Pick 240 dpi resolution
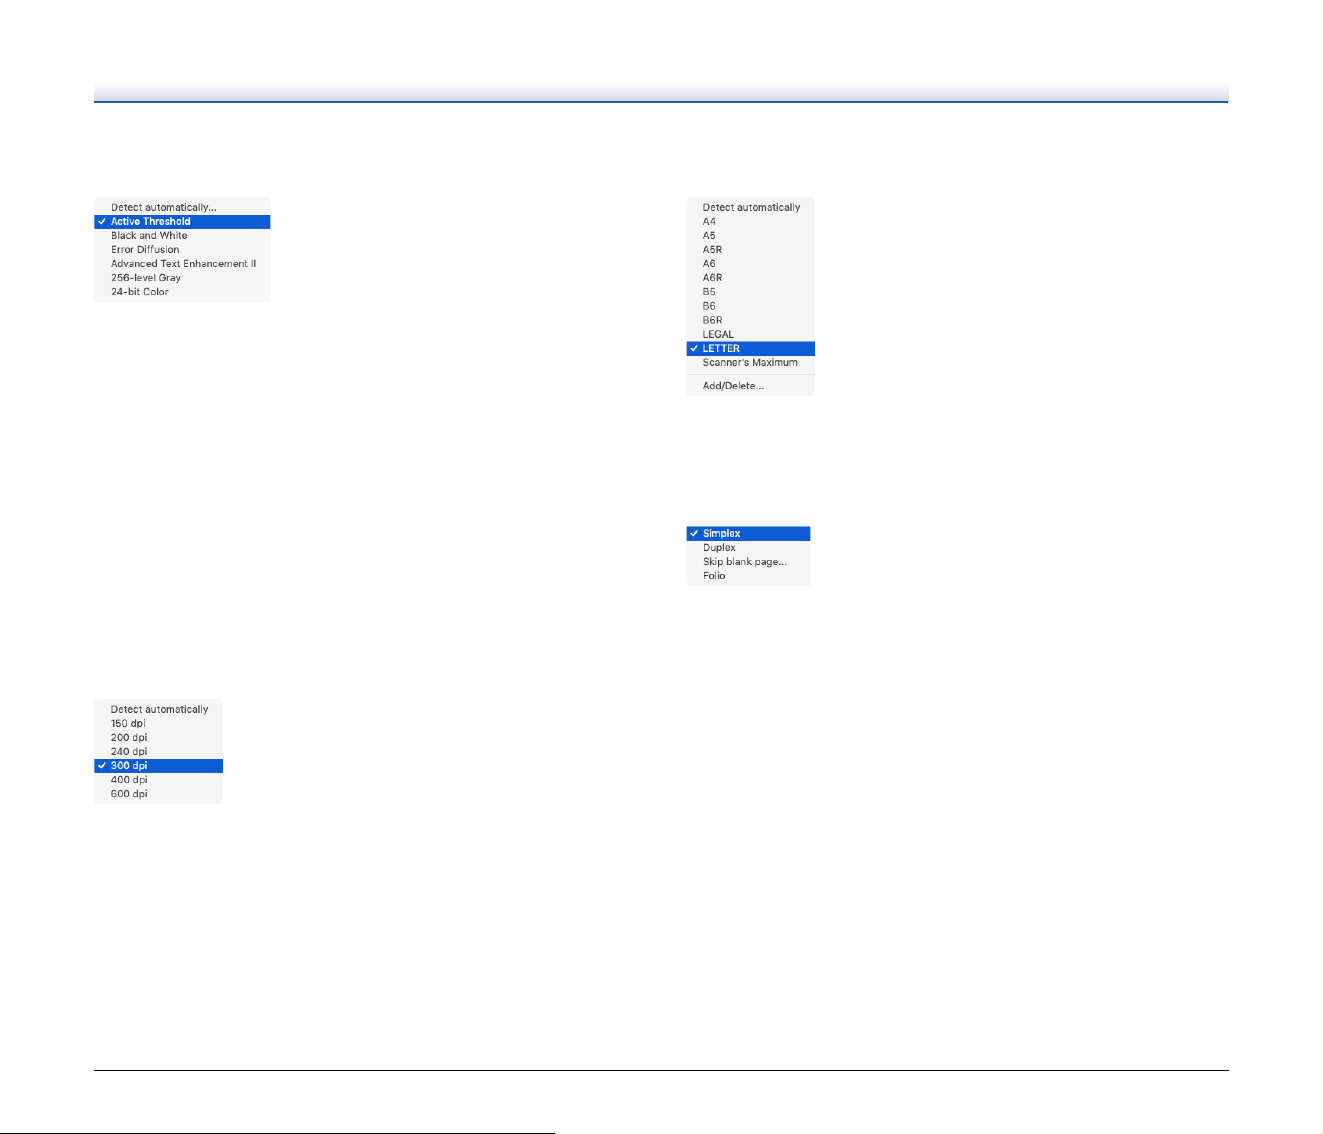Image resolution: width=1323 pixels, height=1134 pixels. coord(159,752)
